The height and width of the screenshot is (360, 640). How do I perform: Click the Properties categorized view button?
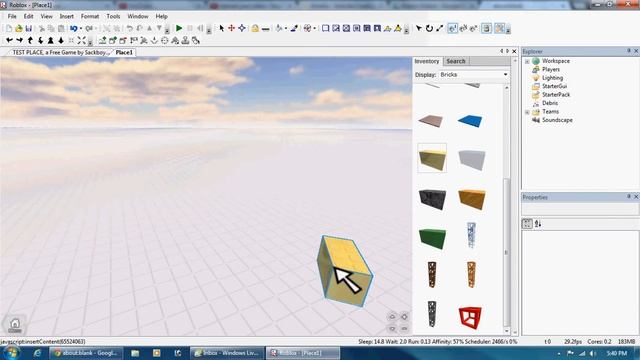[x=527, y=224]
